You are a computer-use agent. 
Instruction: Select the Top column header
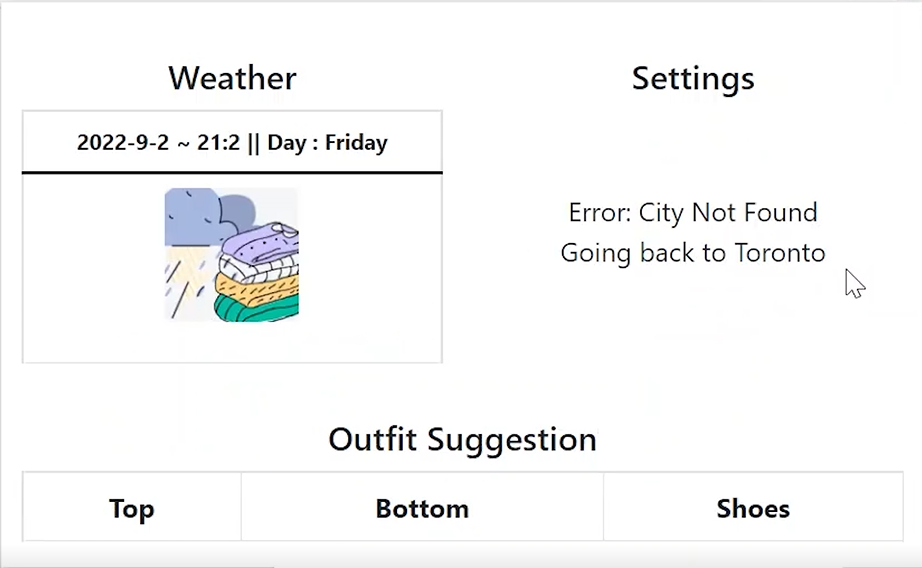tap(131, 508)
